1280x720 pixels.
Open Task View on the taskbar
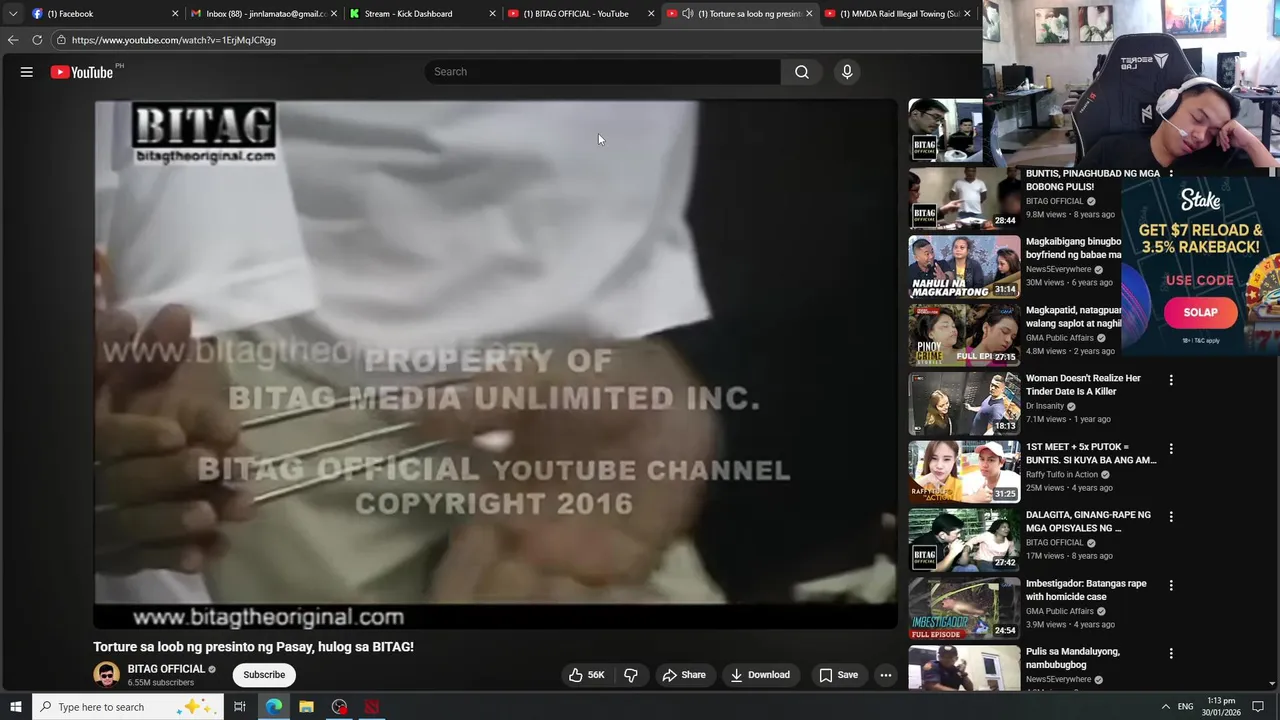(x=240, y=707)
